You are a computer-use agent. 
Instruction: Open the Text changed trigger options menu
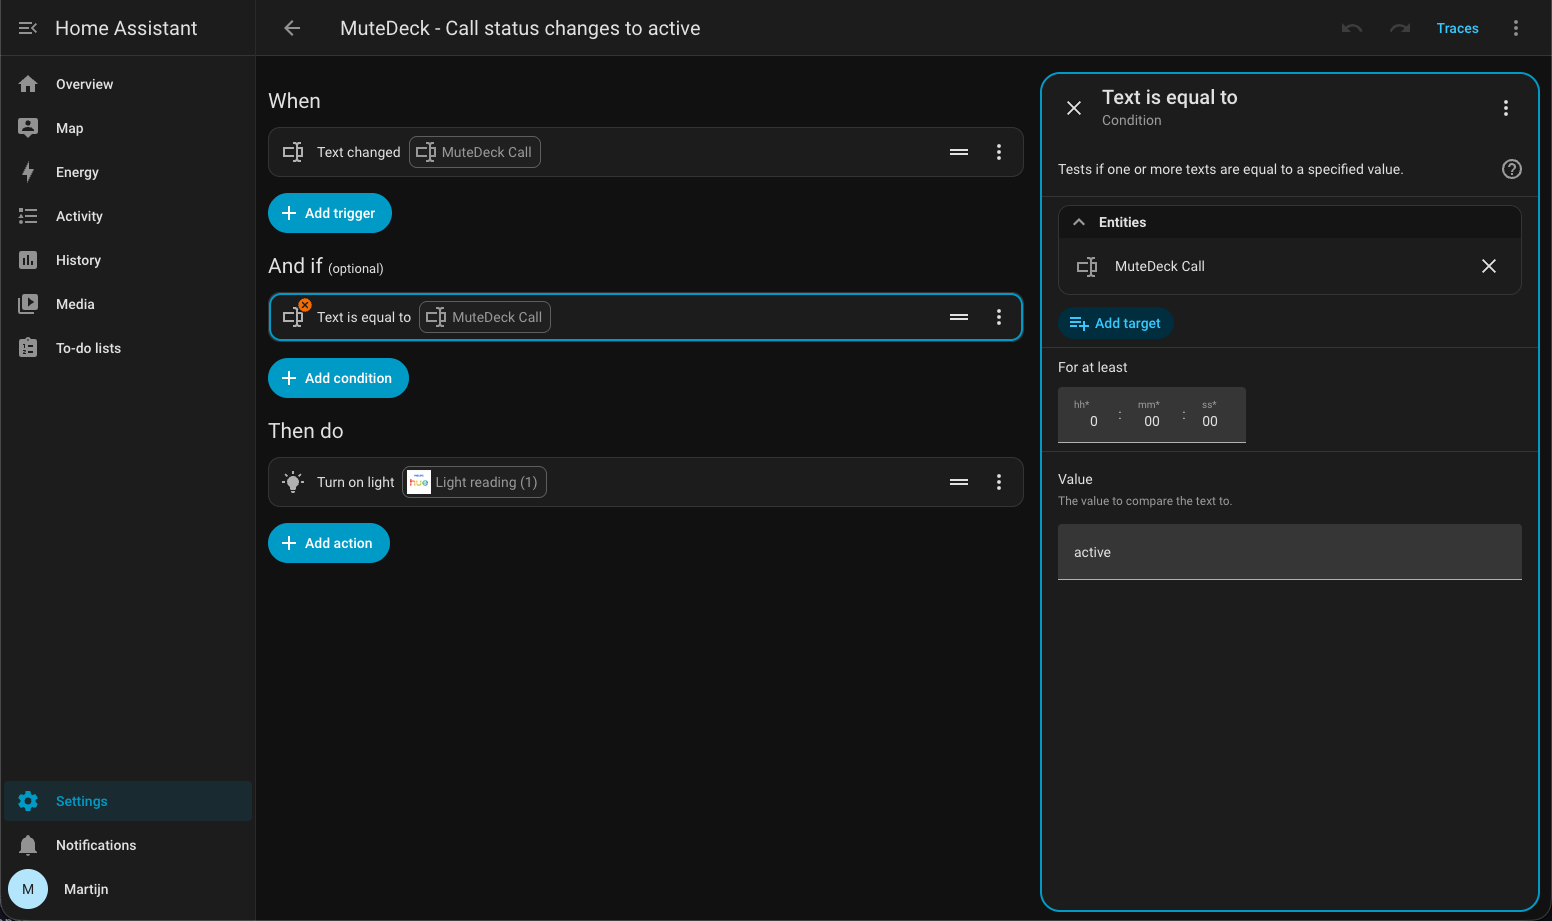999,152
